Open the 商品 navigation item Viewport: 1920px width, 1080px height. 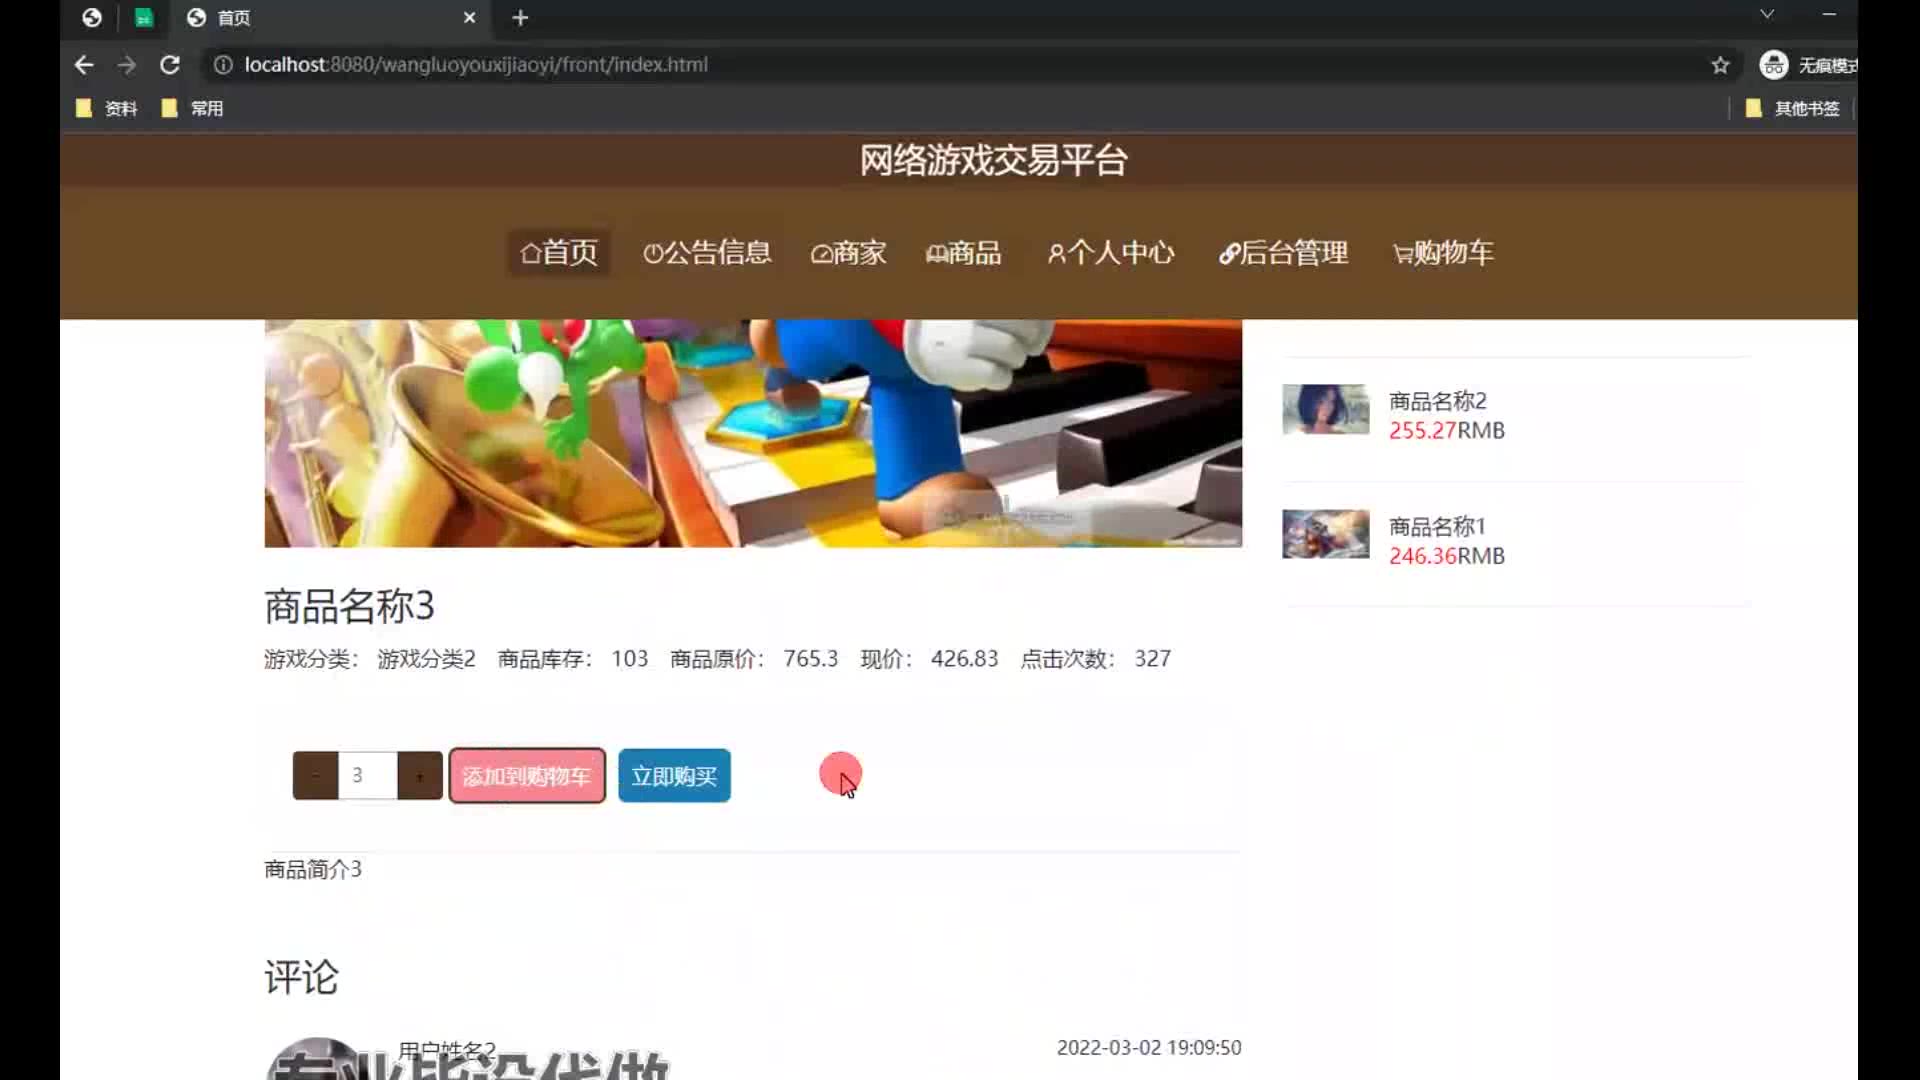964,253
